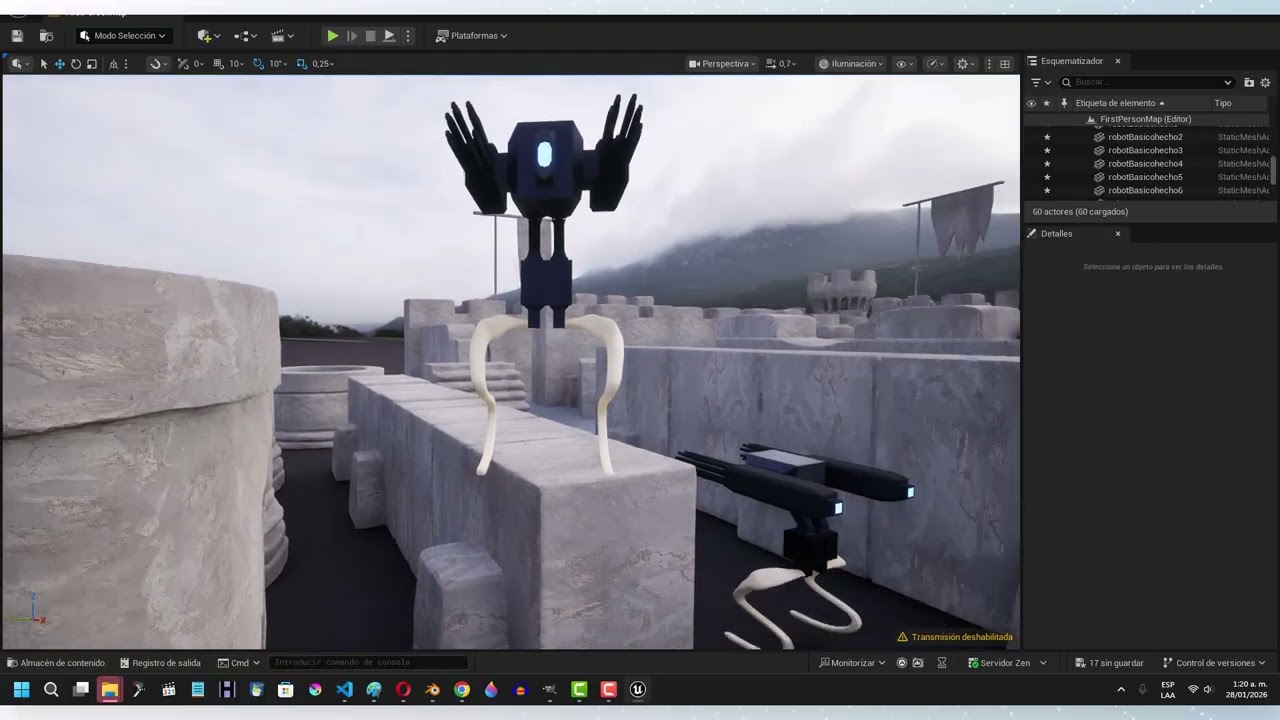Expand the Esquematizador search history arrow
Viewport: 1280px width, 720px height.
[1228, 82]
